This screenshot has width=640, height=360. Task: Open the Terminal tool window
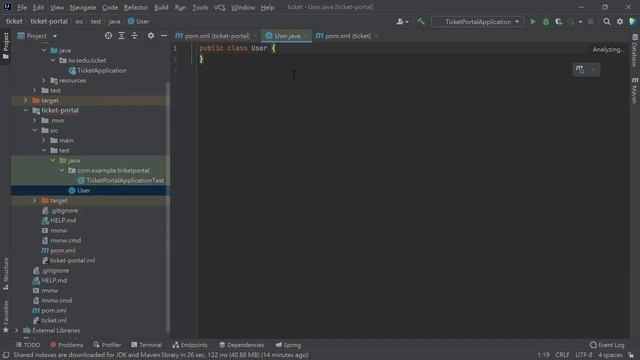pos(147,345)
